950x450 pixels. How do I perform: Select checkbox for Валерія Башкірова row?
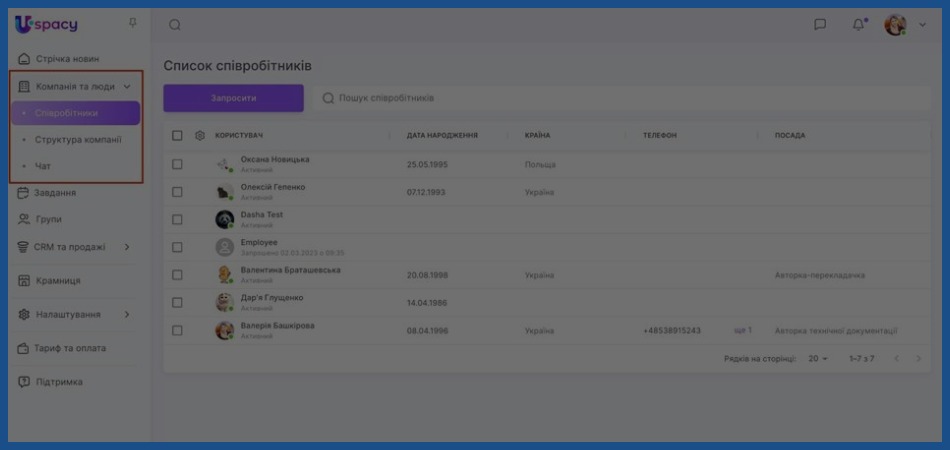(x=177, y=330)
